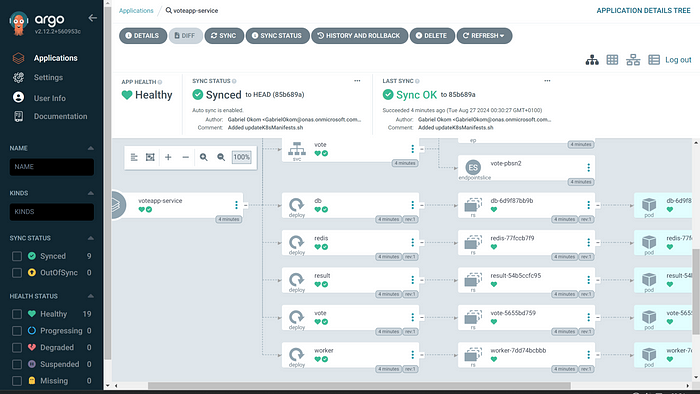Click the compact nodes layout icon

click(x=134, y=157)
